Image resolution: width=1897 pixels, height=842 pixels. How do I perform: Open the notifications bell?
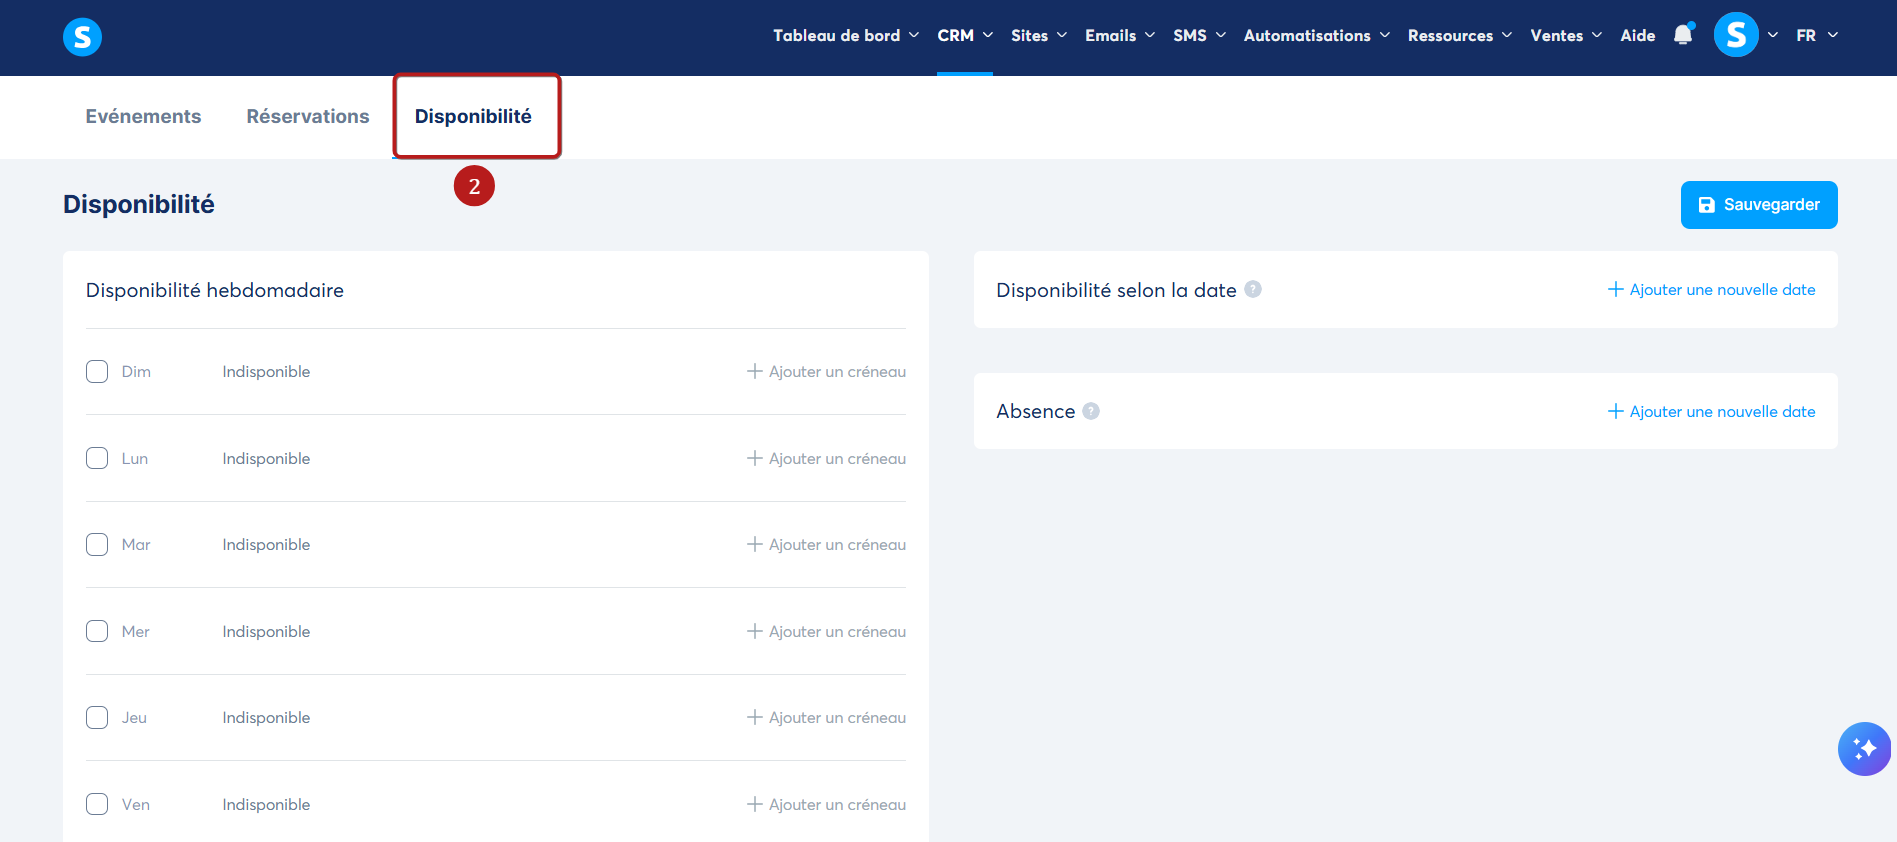[1684, 35]
